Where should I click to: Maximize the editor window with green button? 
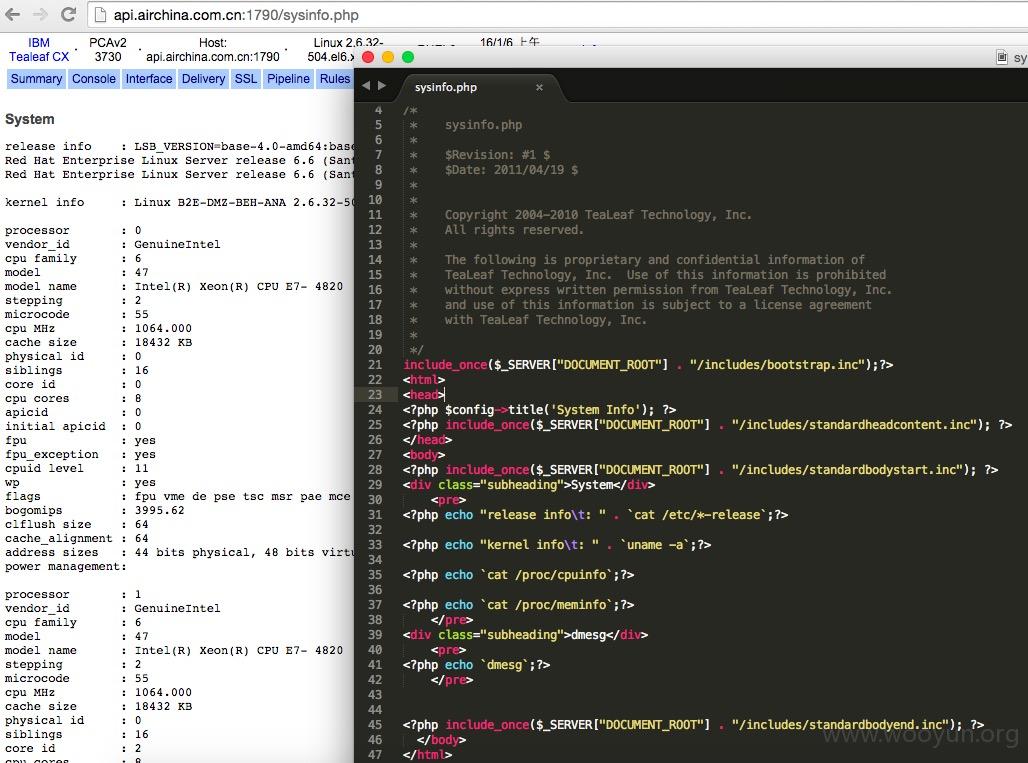tap(408, 57)
